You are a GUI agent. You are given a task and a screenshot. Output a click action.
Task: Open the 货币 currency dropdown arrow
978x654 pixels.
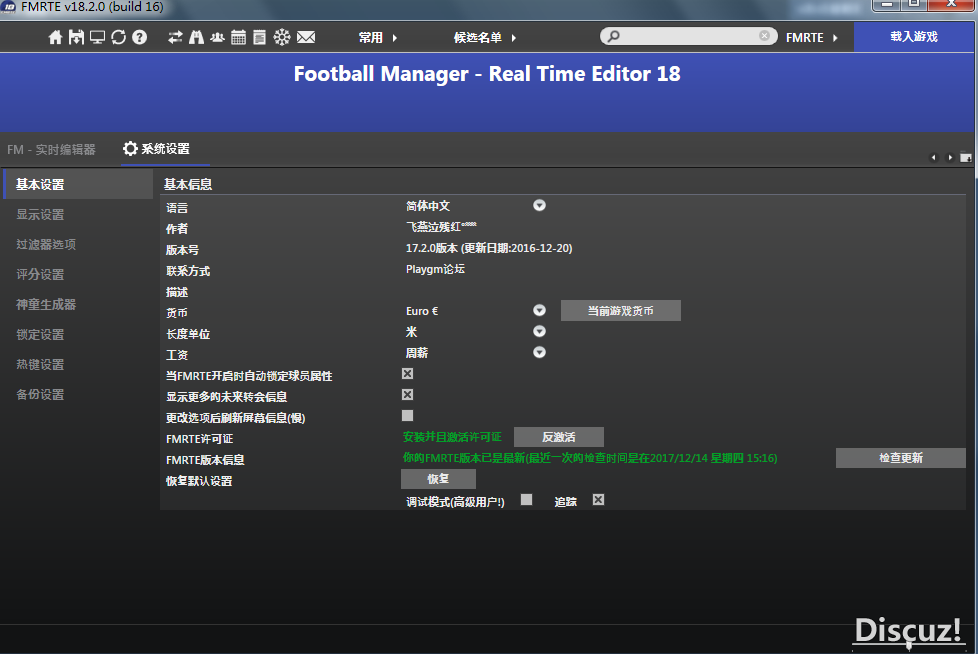540,310
